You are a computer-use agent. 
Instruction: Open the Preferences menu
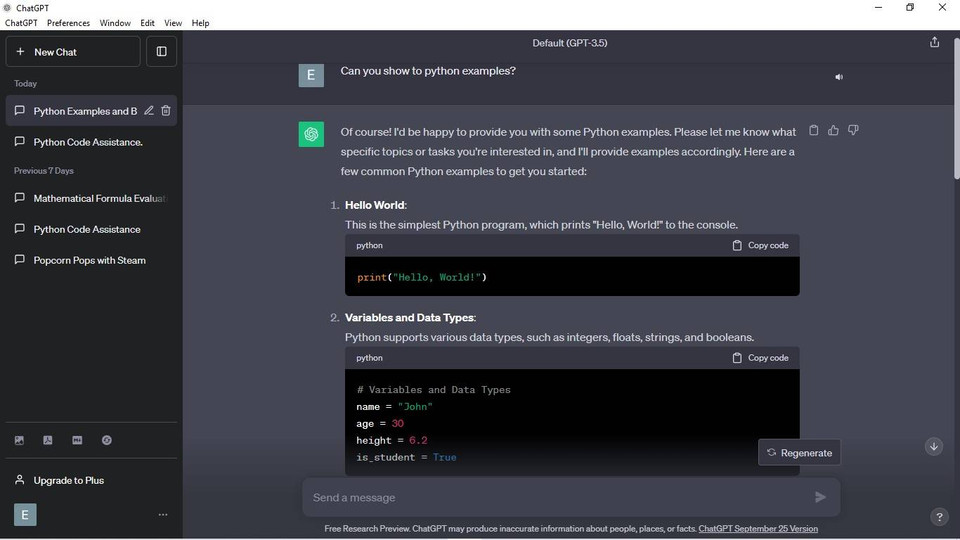pyautogui.click(x=68, y=23)
